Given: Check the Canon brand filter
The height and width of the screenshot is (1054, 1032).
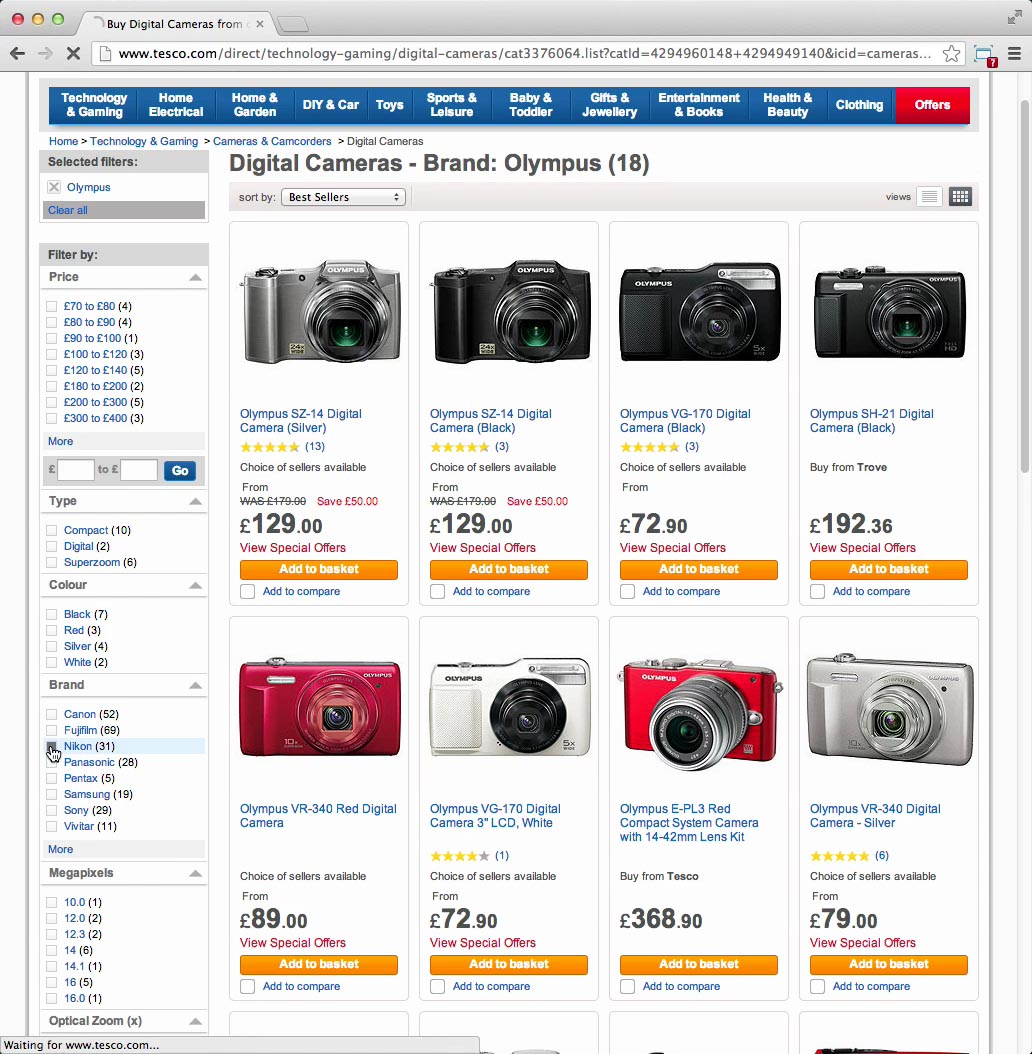Looking at the screenshot, I should [51, 714].
